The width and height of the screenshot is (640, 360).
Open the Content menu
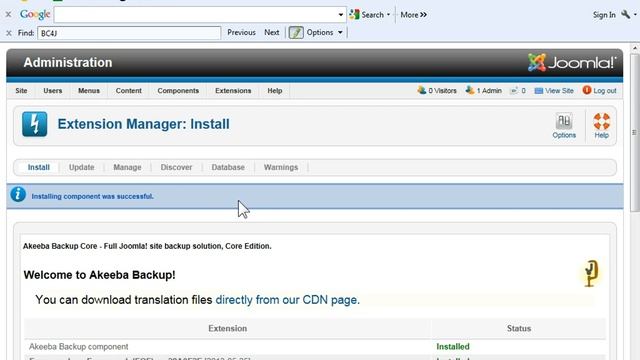[x=129, y=91]
